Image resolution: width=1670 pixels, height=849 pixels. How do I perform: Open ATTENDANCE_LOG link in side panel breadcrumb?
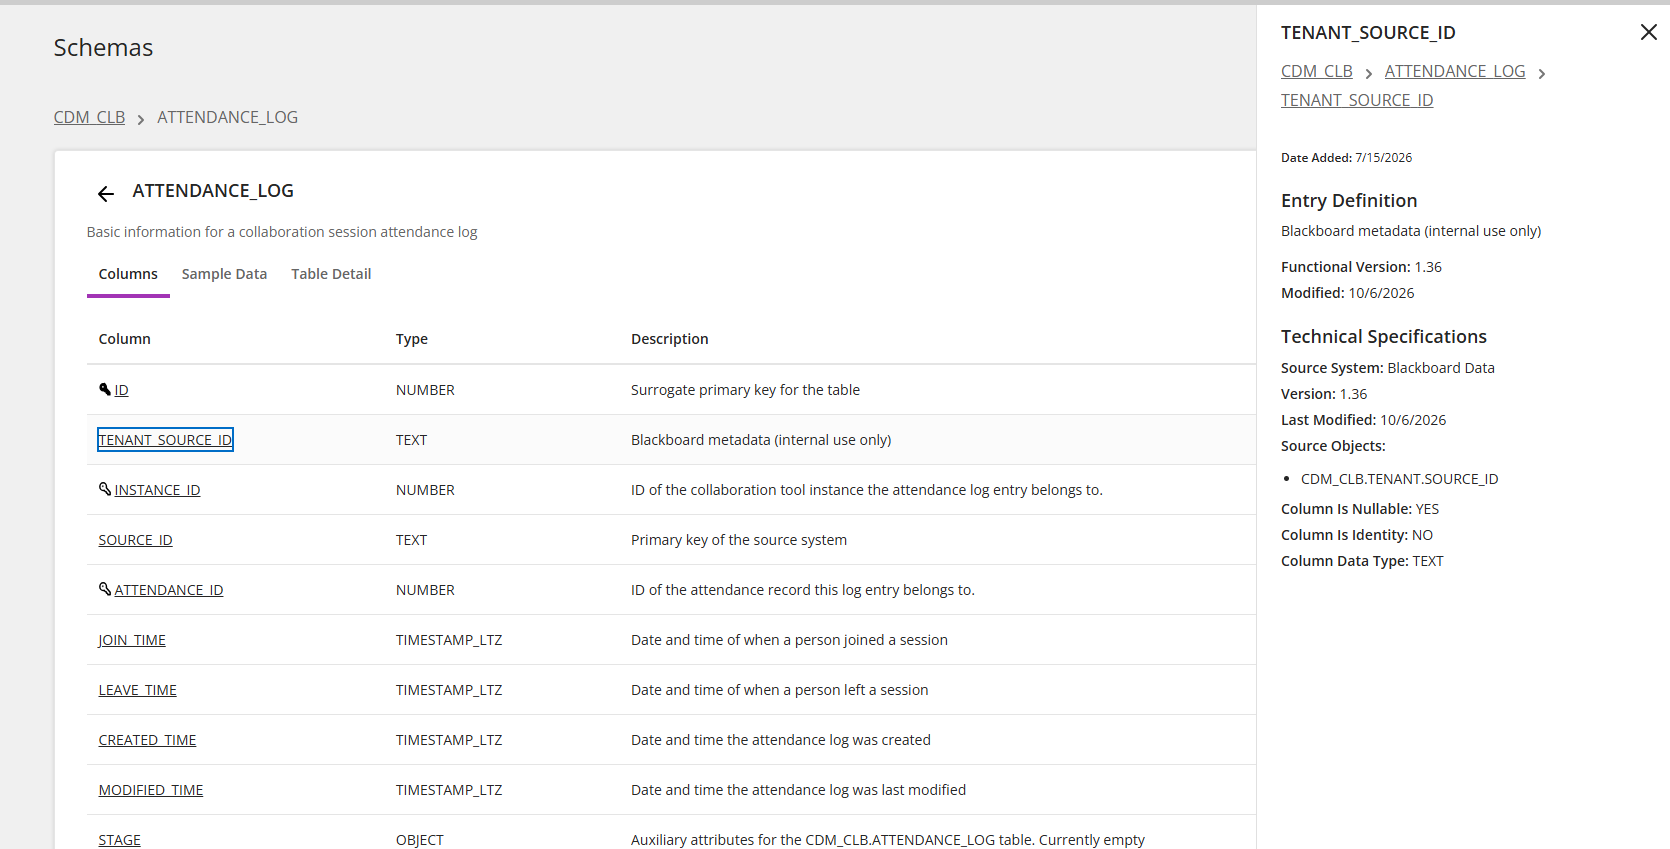tap(1455, 71)
